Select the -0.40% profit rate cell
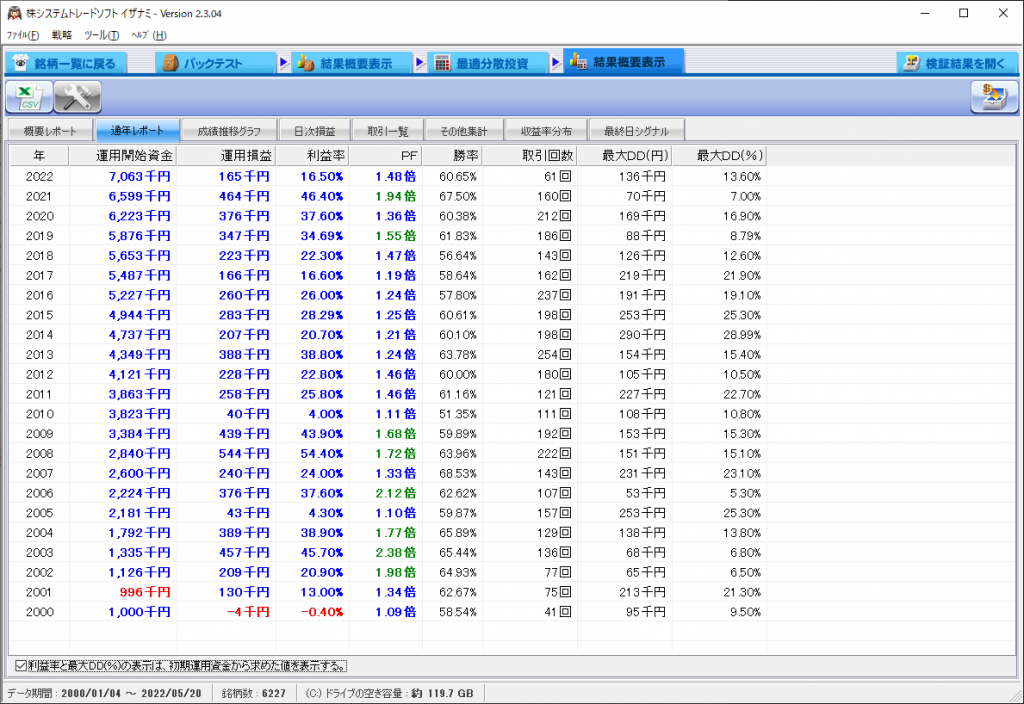The width and height of the screenshot is (1024, 704). 312,612
